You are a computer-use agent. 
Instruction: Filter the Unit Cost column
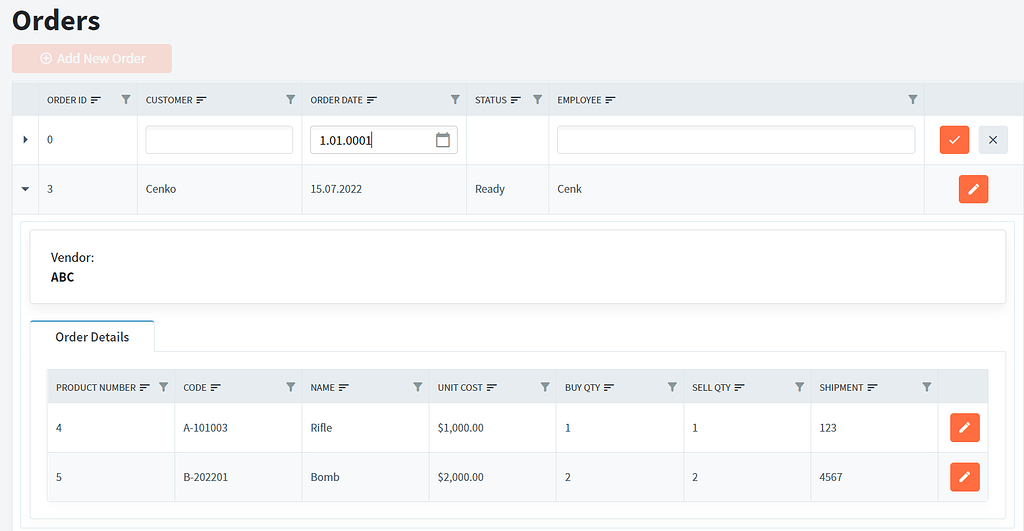click(x=545, y=387)
